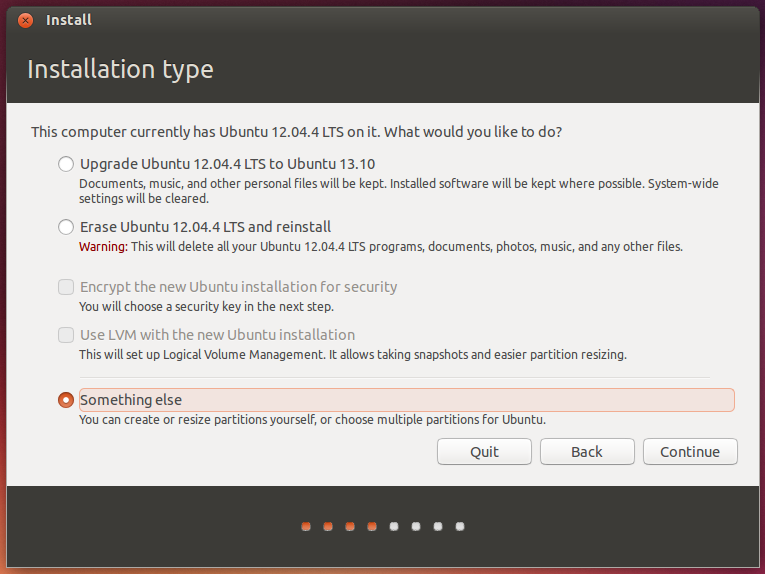Enable Encrypt the new Ubuntu installation checkbox
Screen dimensions: 765x574
[66, 287]
